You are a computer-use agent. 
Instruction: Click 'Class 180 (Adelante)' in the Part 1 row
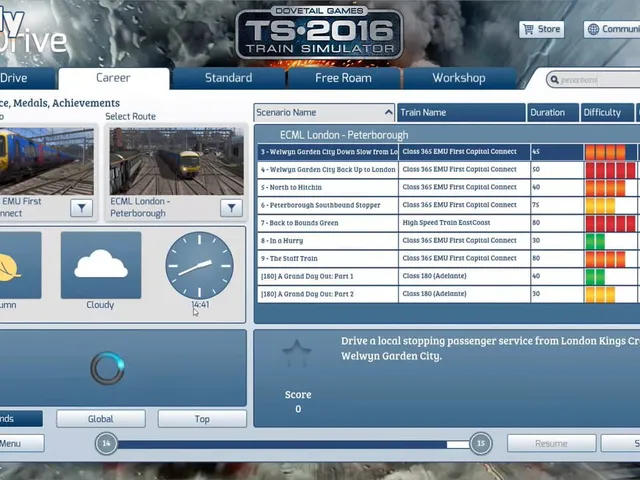coord(434,276)
